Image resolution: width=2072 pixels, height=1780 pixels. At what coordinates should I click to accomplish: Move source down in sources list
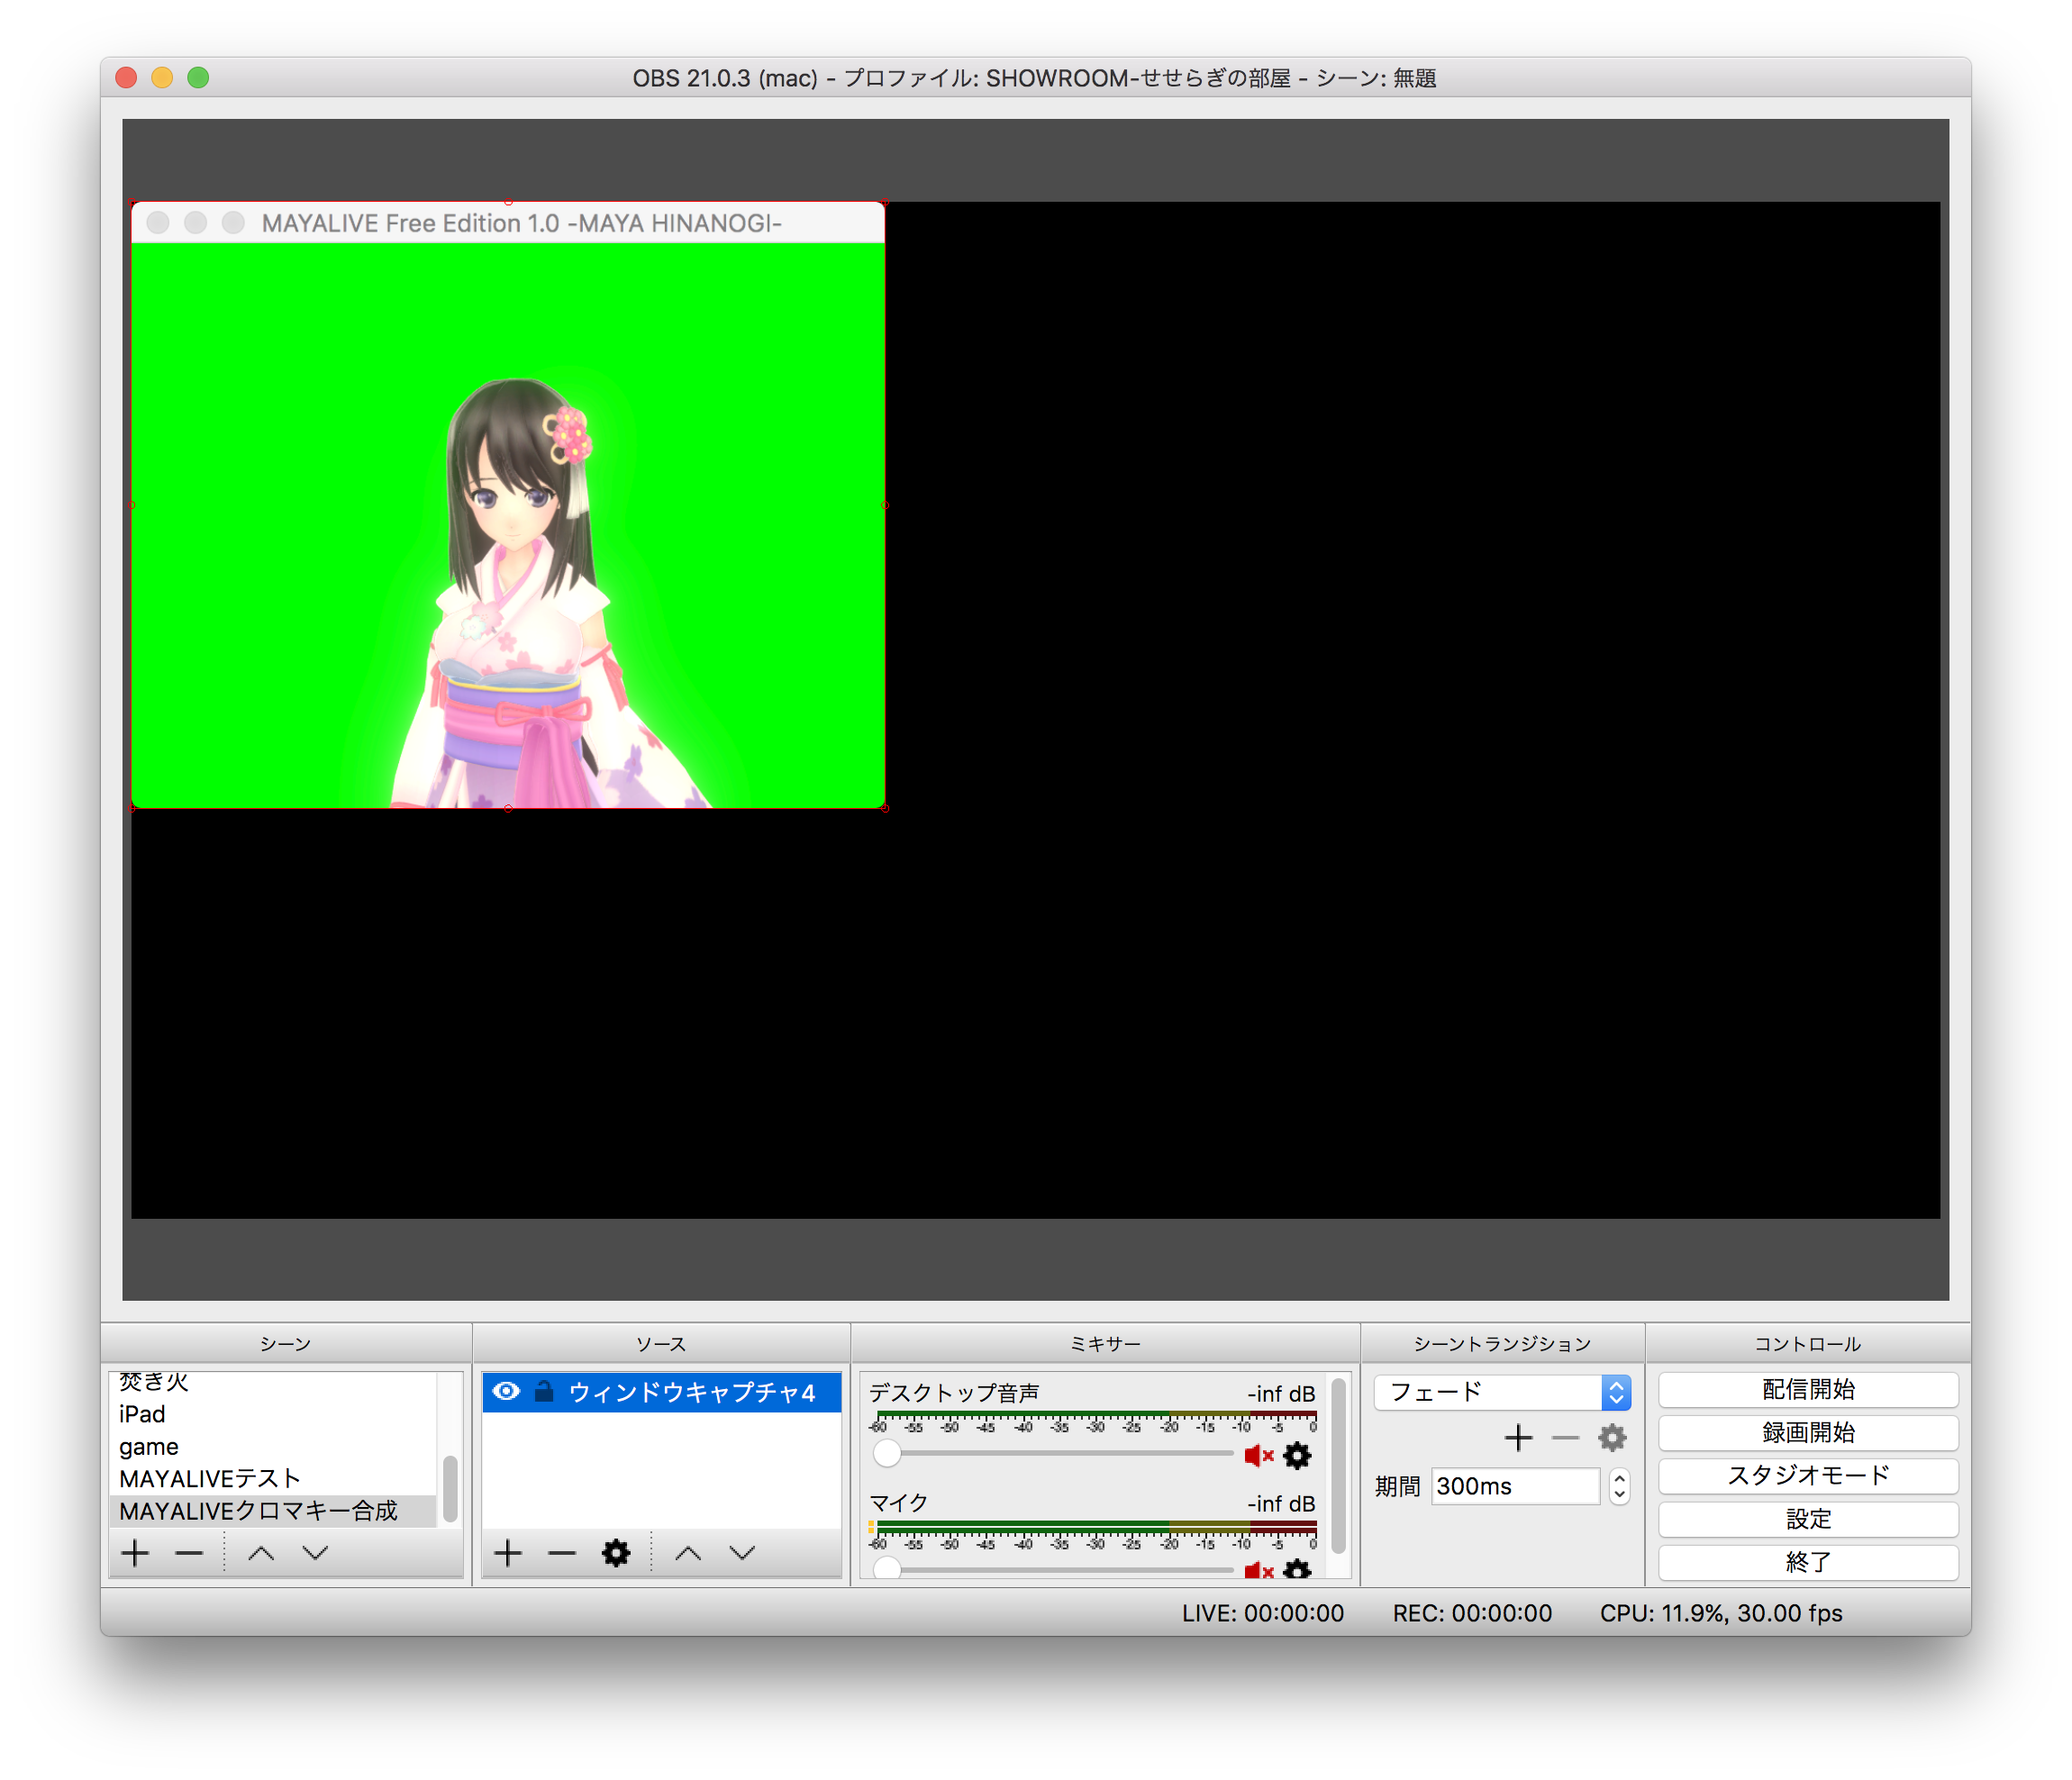(x=742, y=1553)
